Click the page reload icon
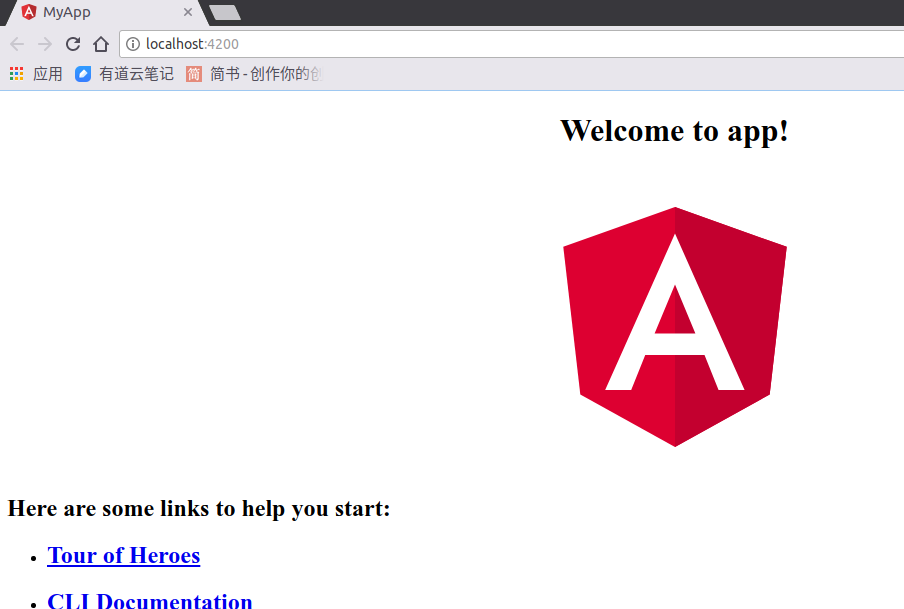Image resolution: width=904 pixels, height=609 pixels. pyautogui.click(x=72, y=43)
